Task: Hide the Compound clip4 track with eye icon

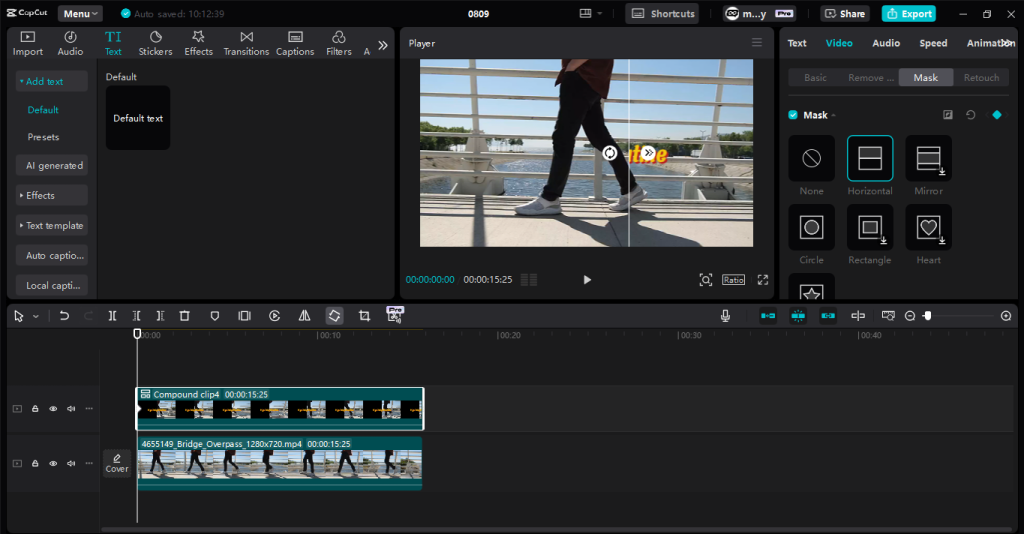Action: point(53,409)
